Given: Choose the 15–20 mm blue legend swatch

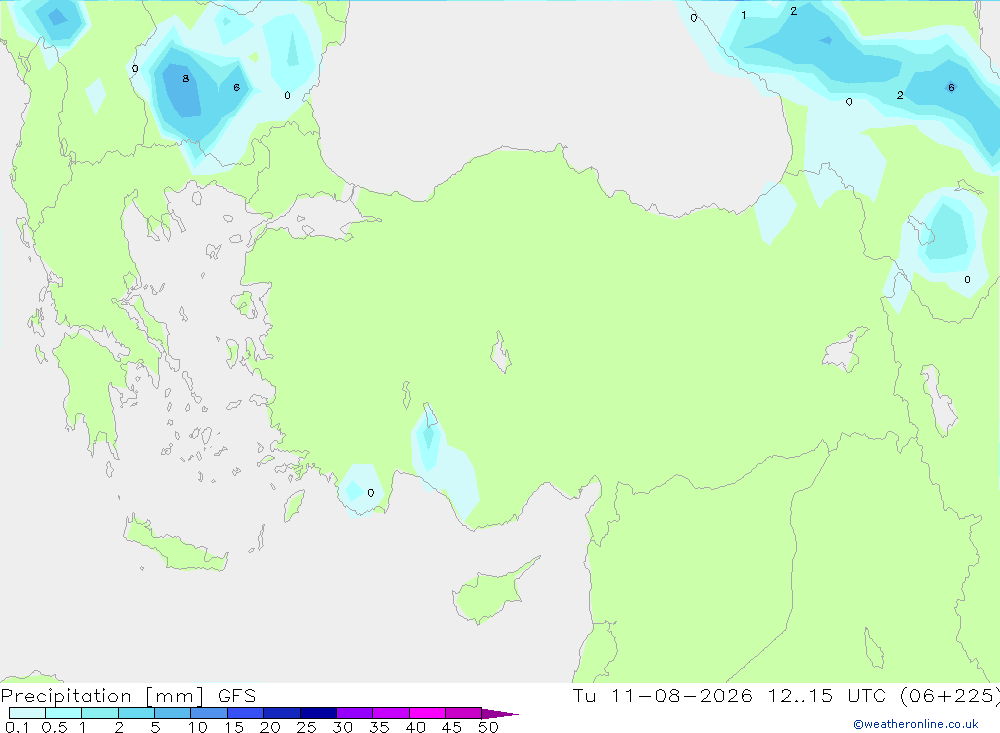Looking at the screenshot, I should pyautogui.click(x=246, y=713).
